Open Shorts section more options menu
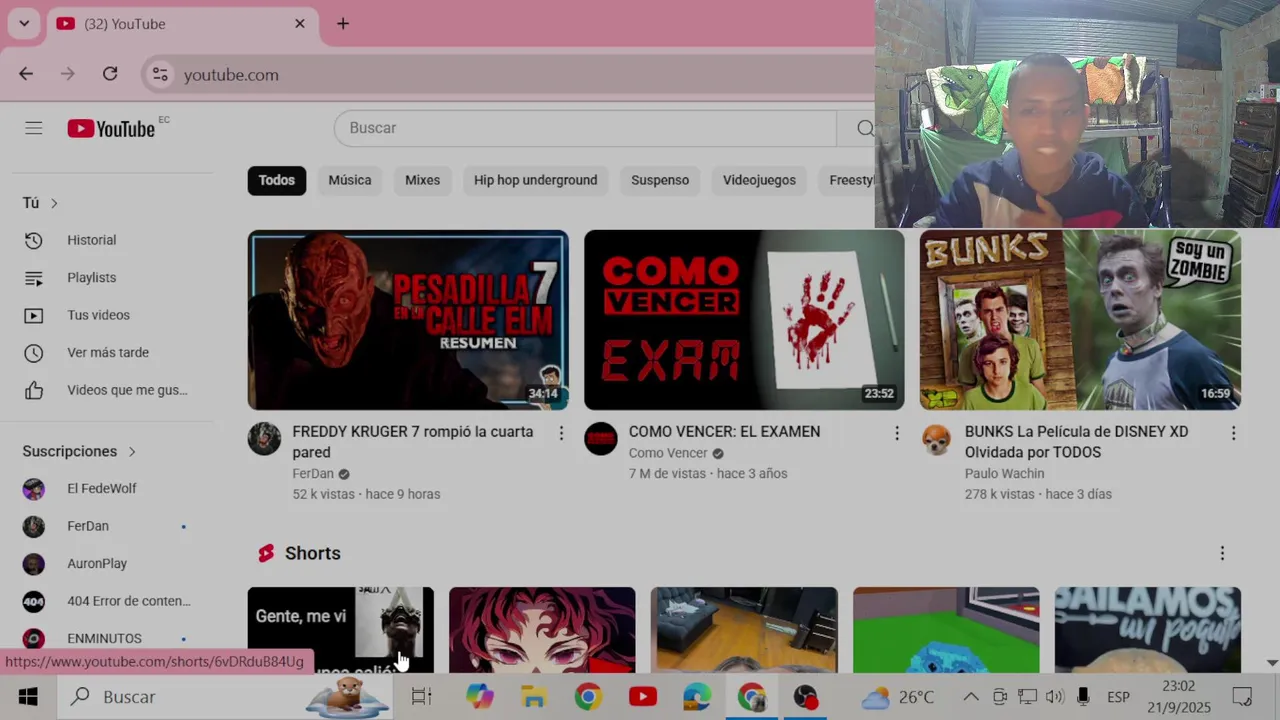Viewport: 1280px width, 720px height. coord(1222,553)
